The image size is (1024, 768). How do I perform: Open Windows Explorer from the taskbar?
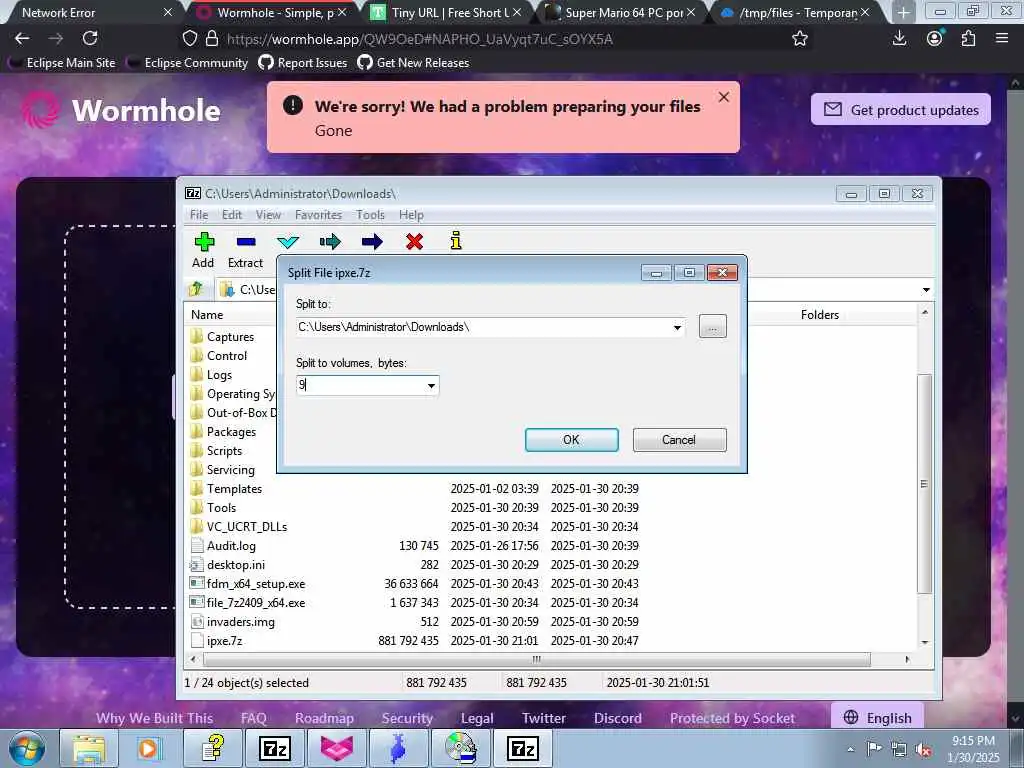pos(88,748)
